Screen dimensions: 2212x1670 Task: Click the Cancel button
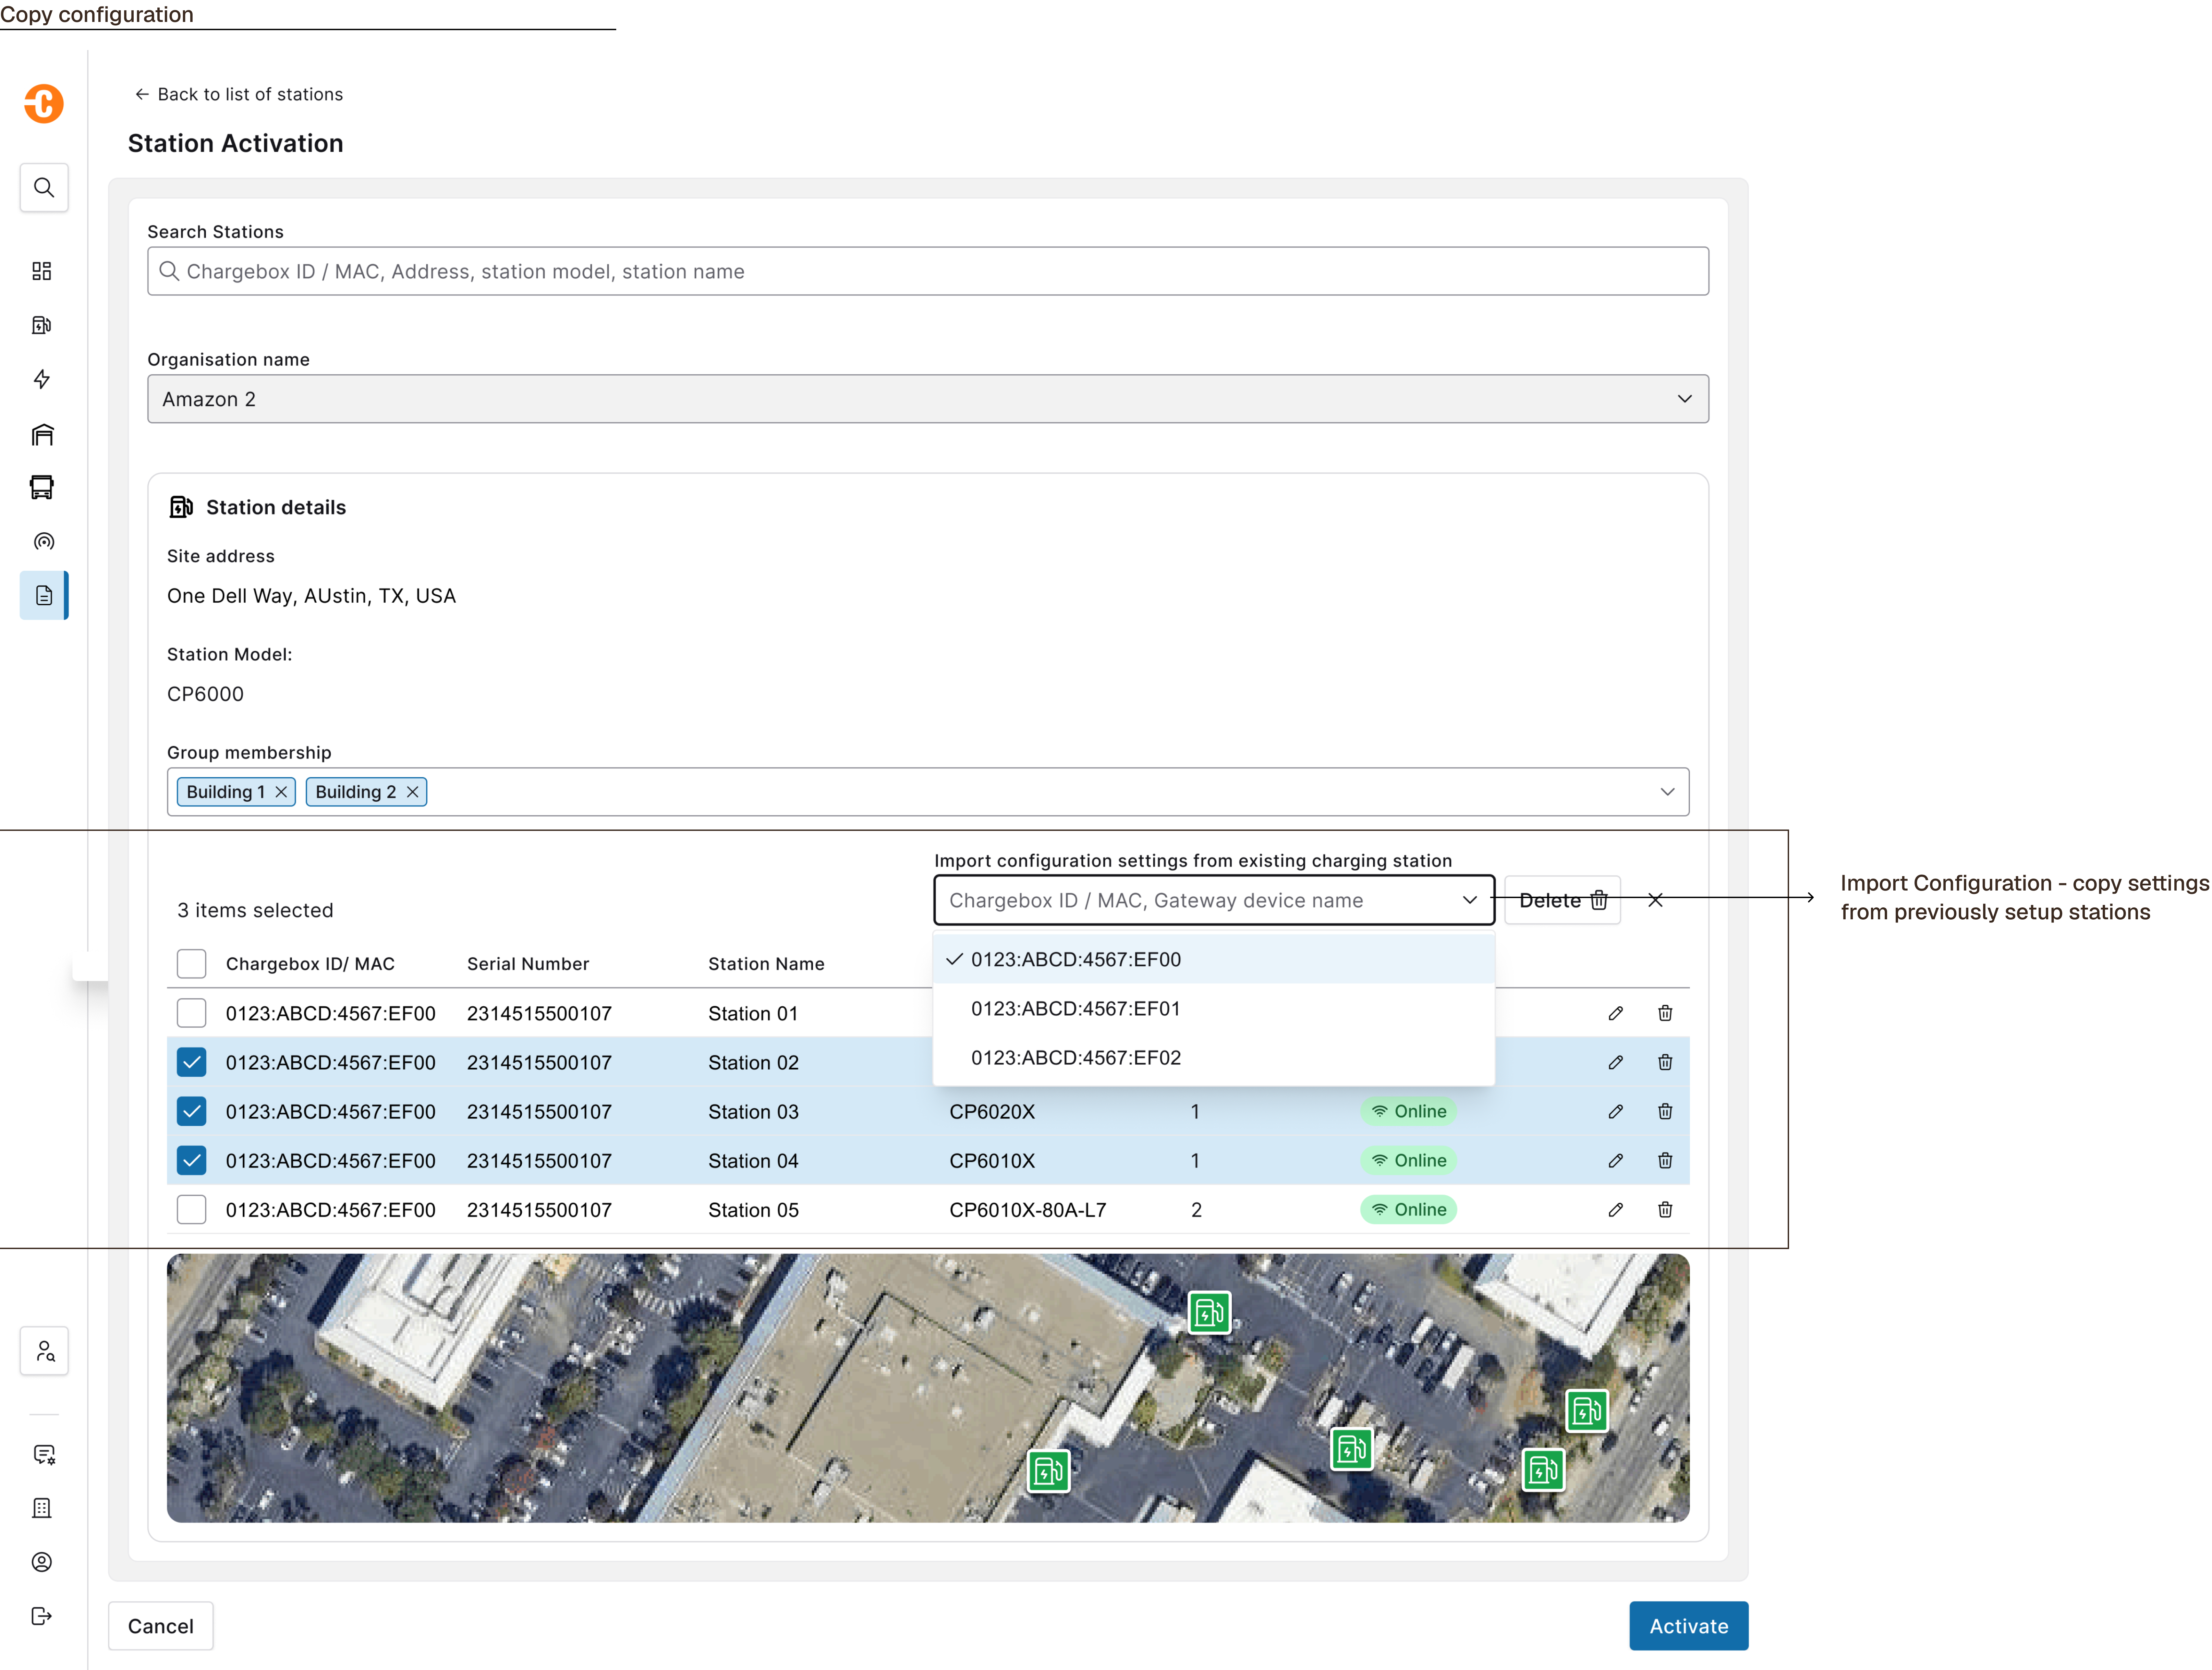coord(161,1626)
